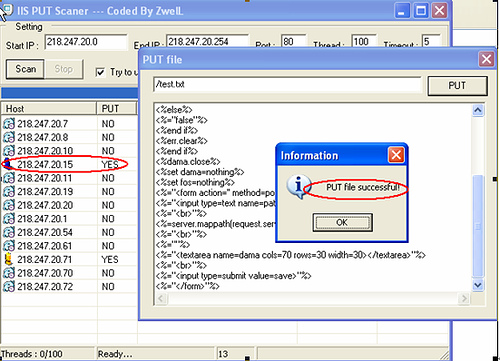This screenshot has width=500, height=361.
Task: Maximize the IIS PUT Scaner window
Action: click(421, 11)
